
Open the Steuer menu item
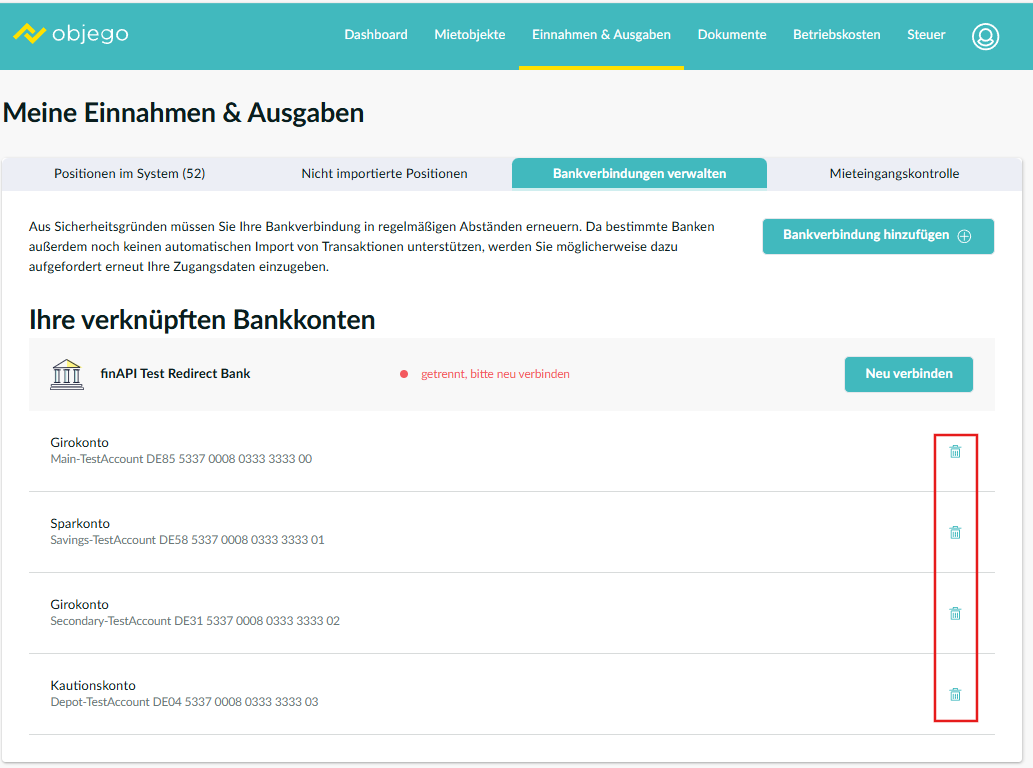926,35
